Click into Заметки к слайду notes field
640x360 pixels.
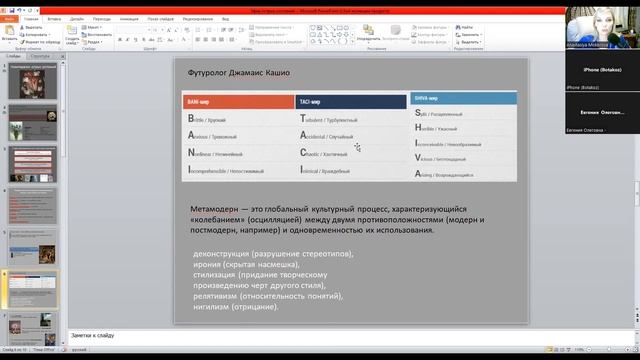351,337
